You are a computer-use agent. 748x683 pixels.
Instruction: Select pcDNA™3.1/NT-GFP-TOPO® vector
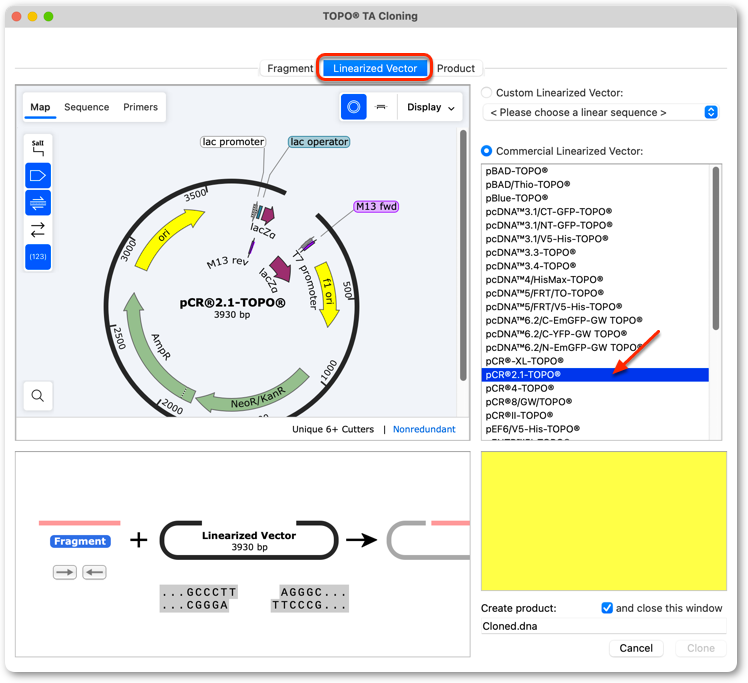(x=595, y=225)
